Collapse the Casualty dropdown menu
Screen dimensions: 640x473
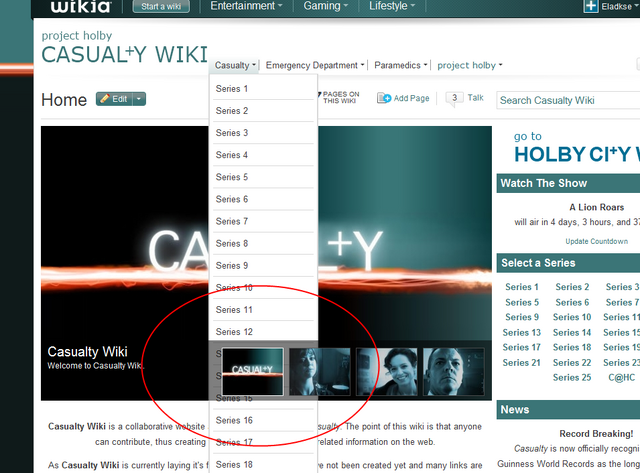click(235, 65)
